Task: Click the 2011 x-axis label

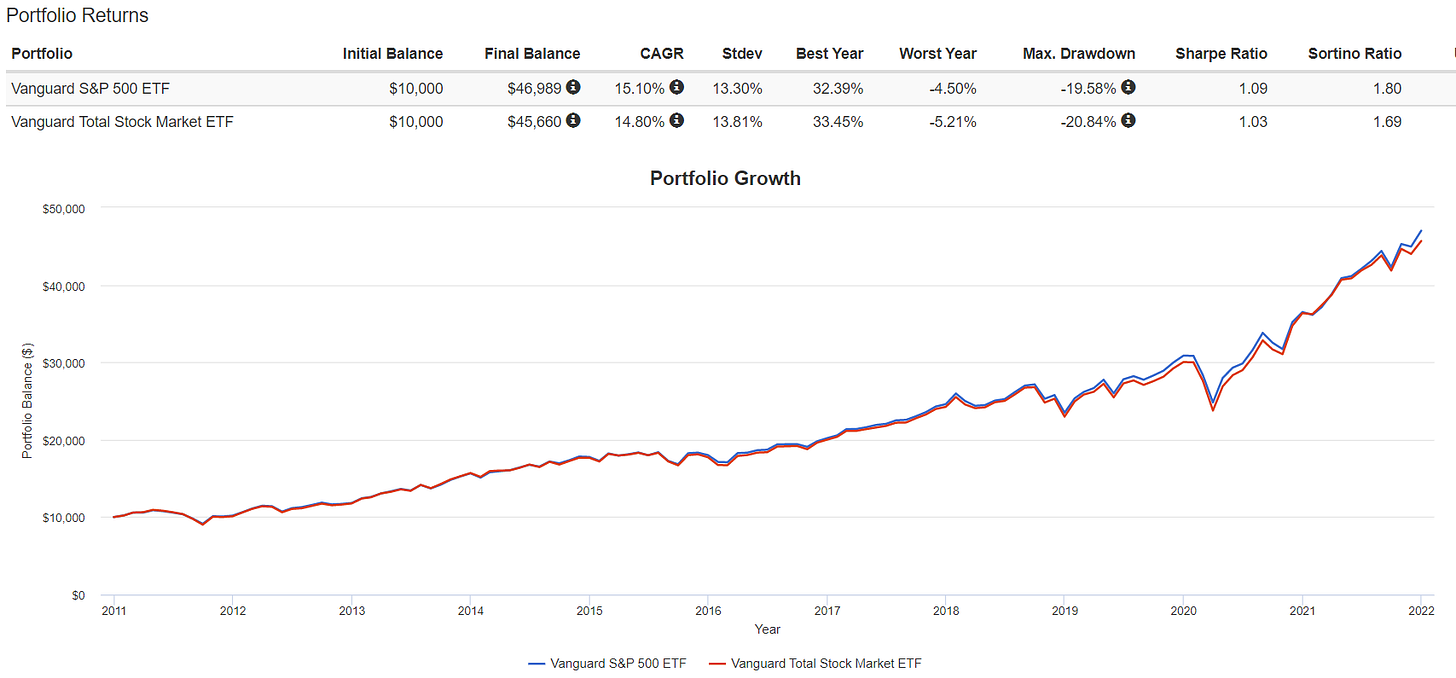Action: (114, 610)
